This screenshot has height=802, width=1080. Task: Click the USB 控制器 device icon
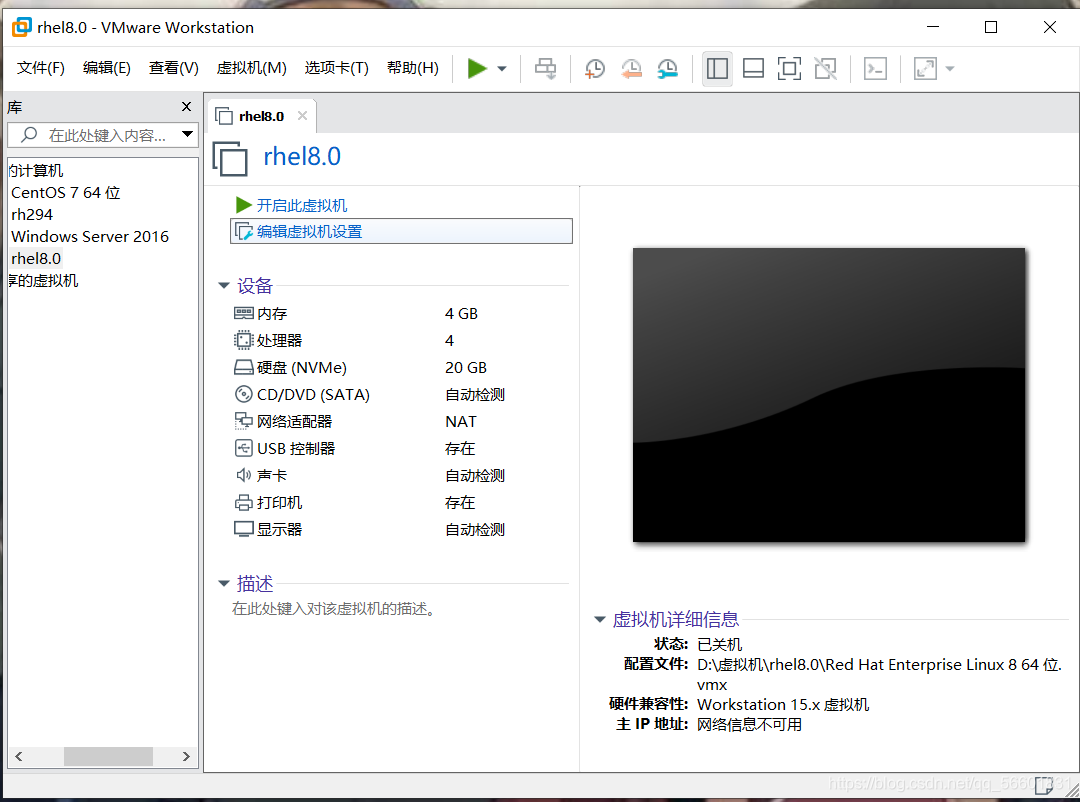tap(244, 449)
